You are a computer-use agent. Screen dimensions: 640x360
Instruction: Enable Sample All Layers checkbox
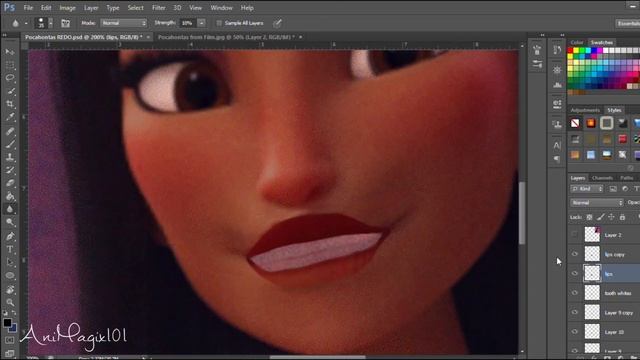click(219, 23)
